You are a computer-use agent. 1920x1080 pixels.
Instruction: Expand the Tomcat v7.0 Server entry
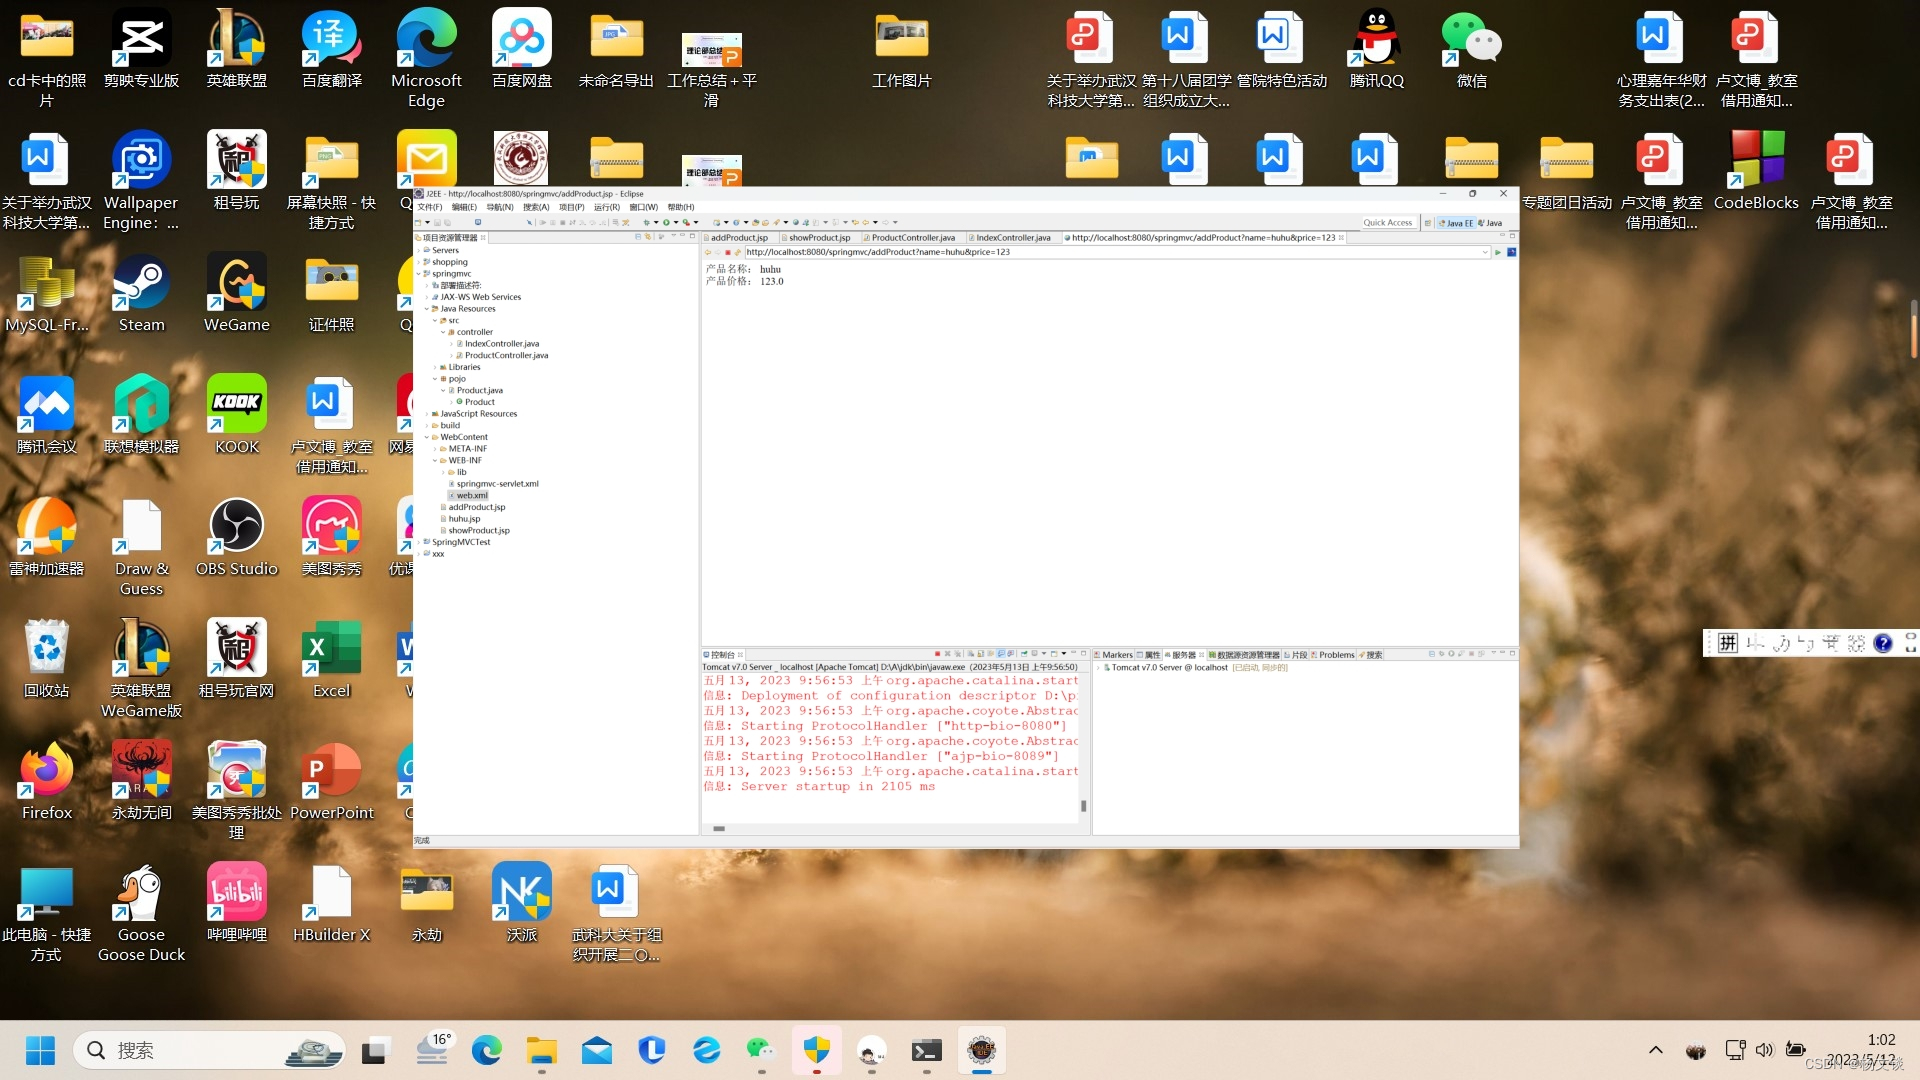point(1098,667)
